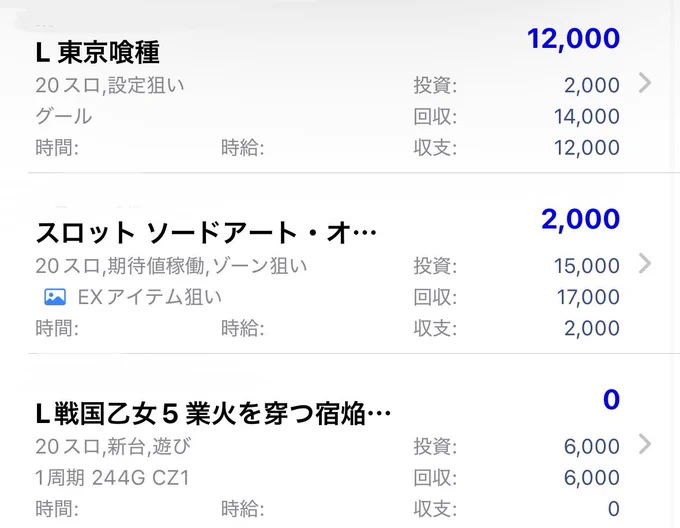Open the L戦国乙女5 業火を穿つ宿焔… title
Viewport: 680px width, 528px height.
(213, 414)
